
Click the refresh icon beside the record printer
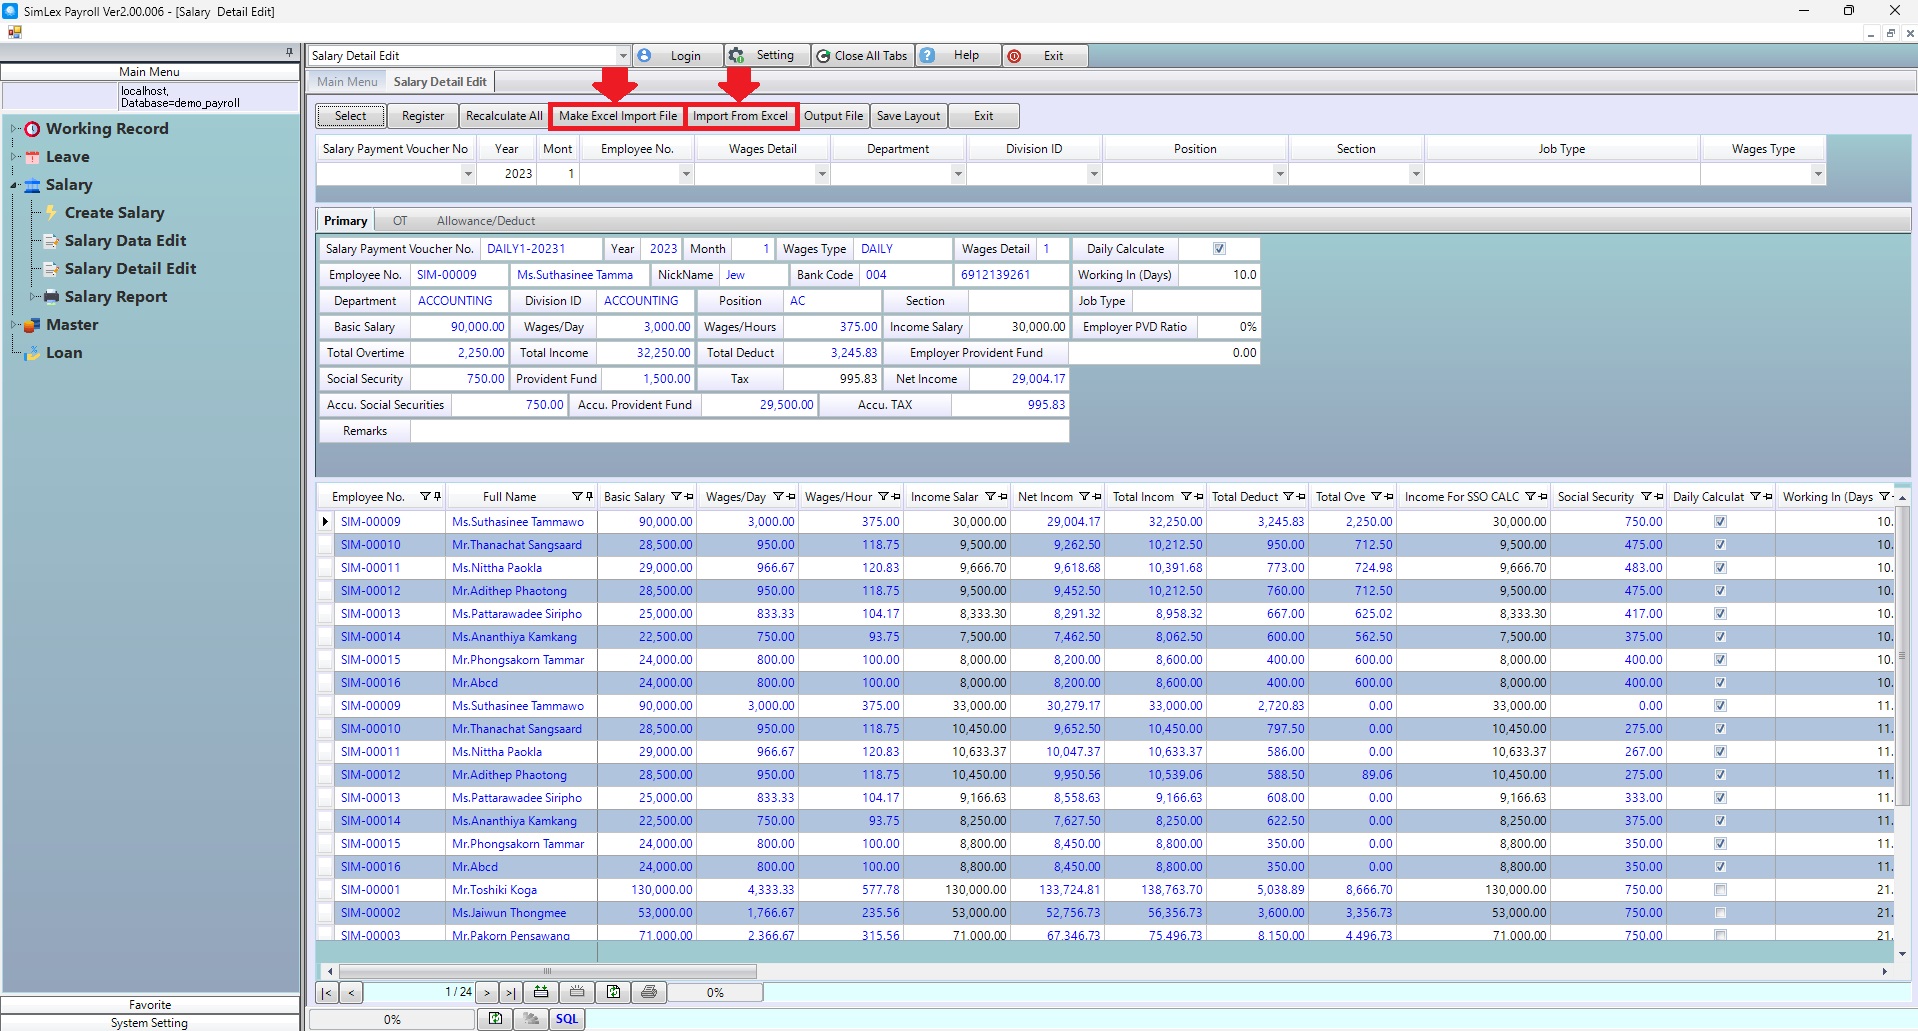pyautogui.click(x=613, y=992)
